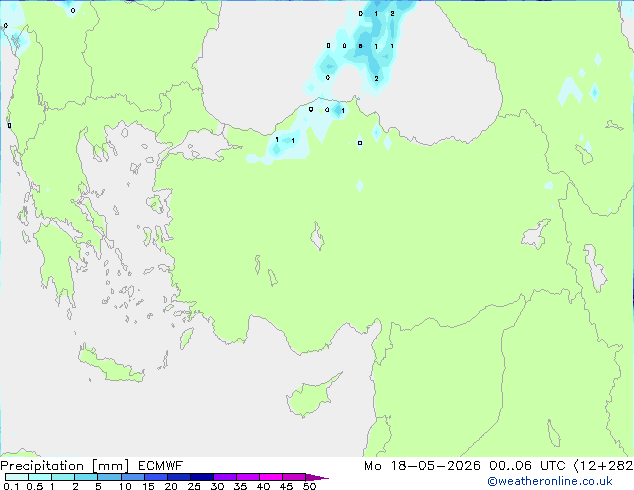Click the 0.1–0.5 mm legend swatch
The height and width of the screenshot is (490, 634).
tap(17, 477)
